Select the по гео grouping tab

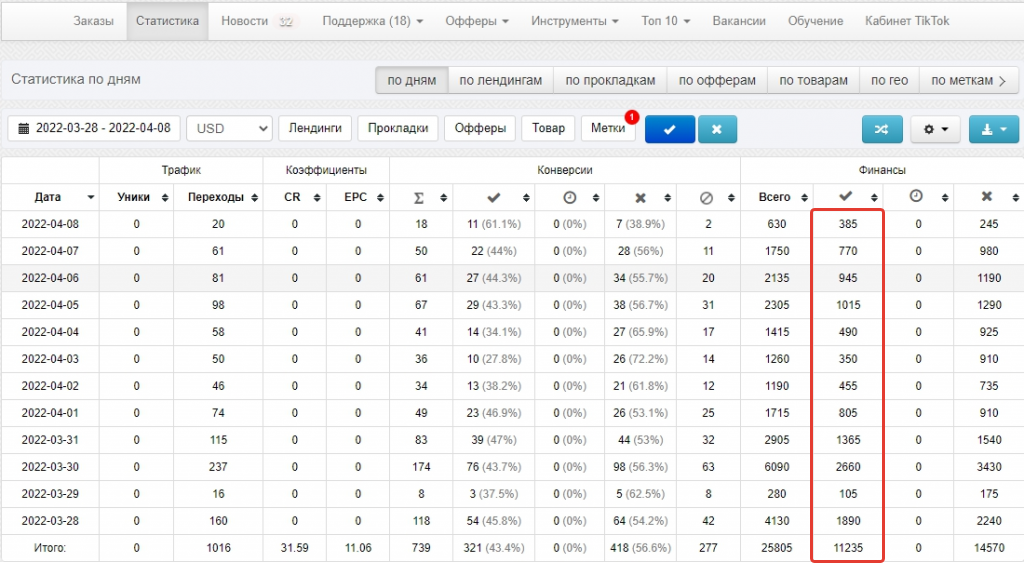click(889, 80)
